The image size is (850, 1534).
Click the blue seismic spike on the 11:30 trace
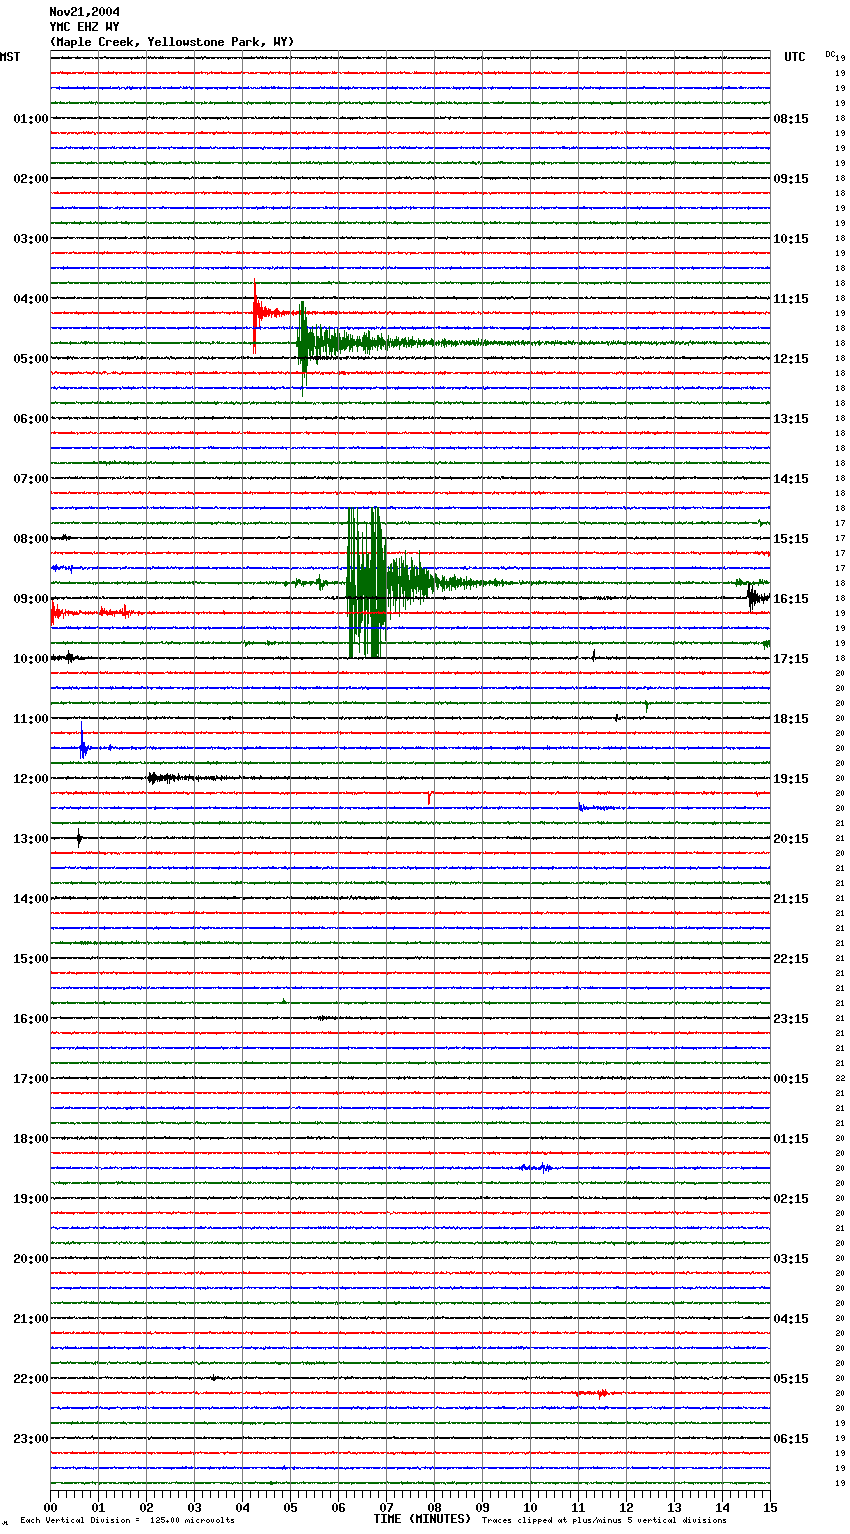coord(83,742)
